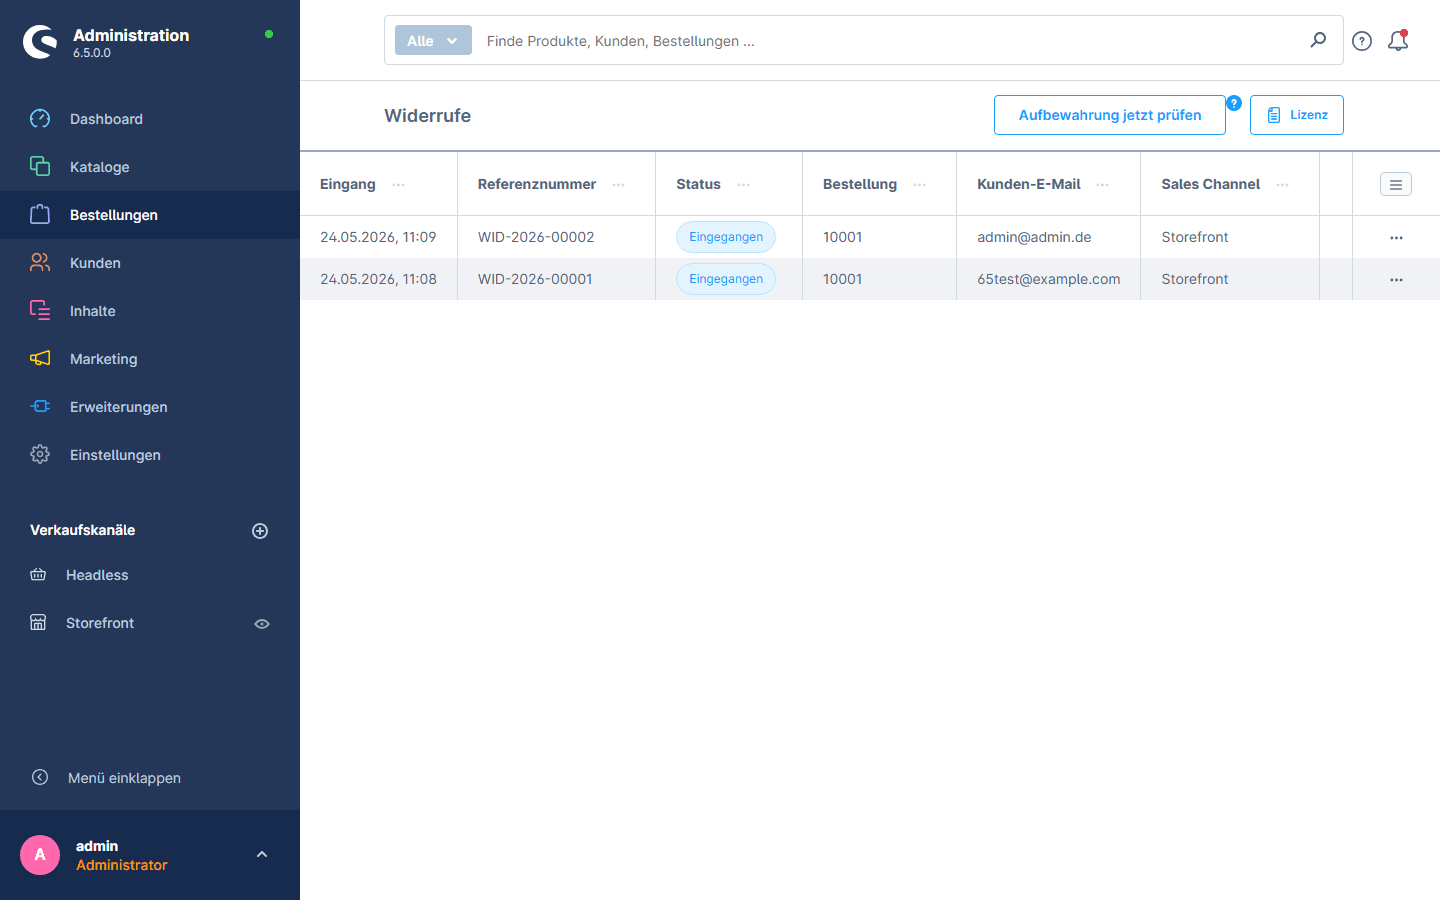
Task: Click Aufbewahrung jetzt prüfen button
Action: (1110, 115)
